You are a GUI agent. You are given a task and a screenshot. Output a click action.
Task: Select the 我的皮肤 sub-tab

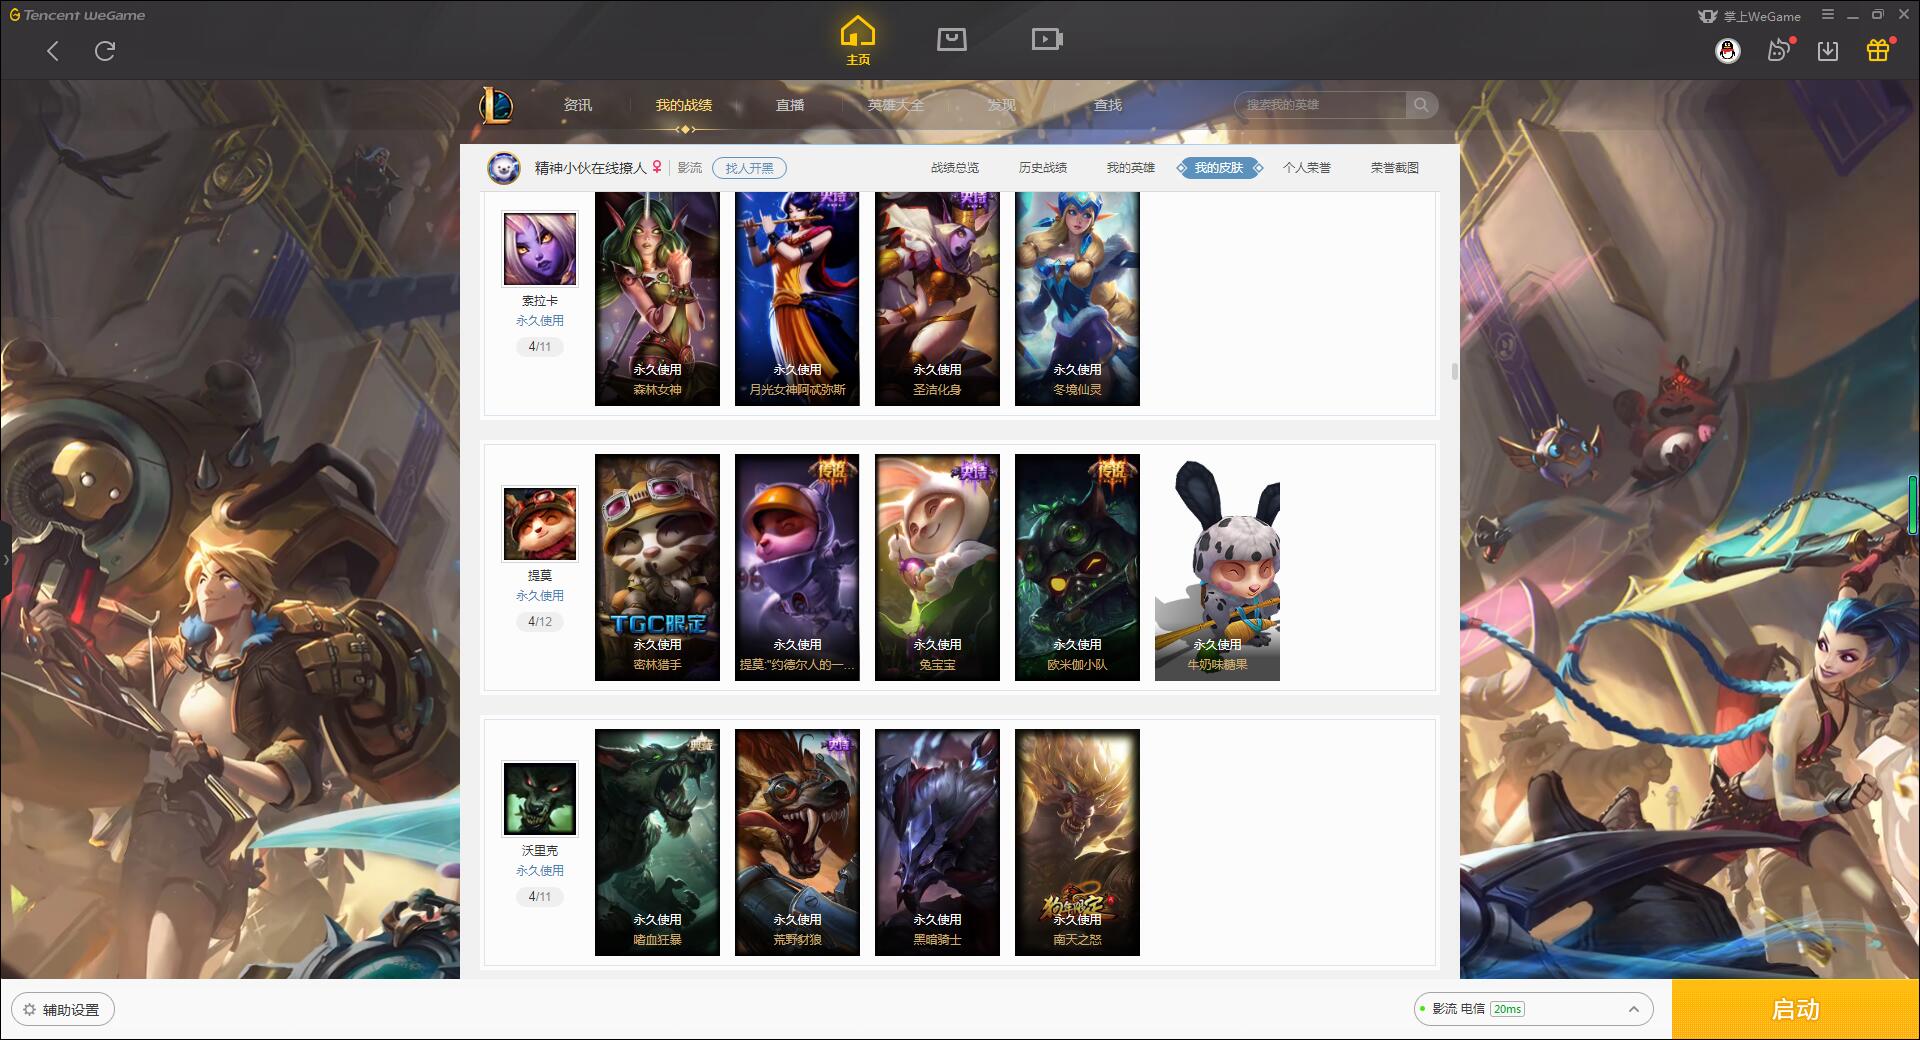pos(1219,168)
